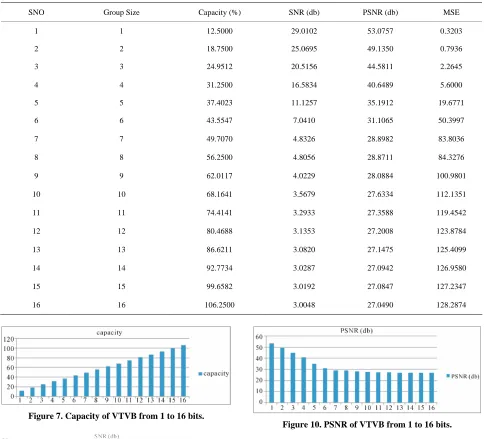Click the 'MSE' column header
The height and width of the screenshot is (439, 484).
tap(451, 12)
